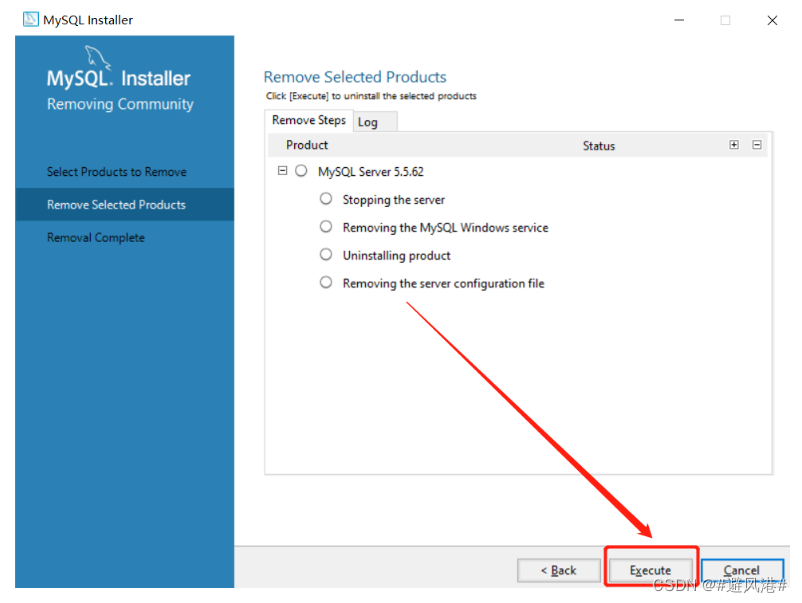Click the MySQL dolphin logo
Image resolution: width=802 pixels, height=603 pixels.
[97, 56]
